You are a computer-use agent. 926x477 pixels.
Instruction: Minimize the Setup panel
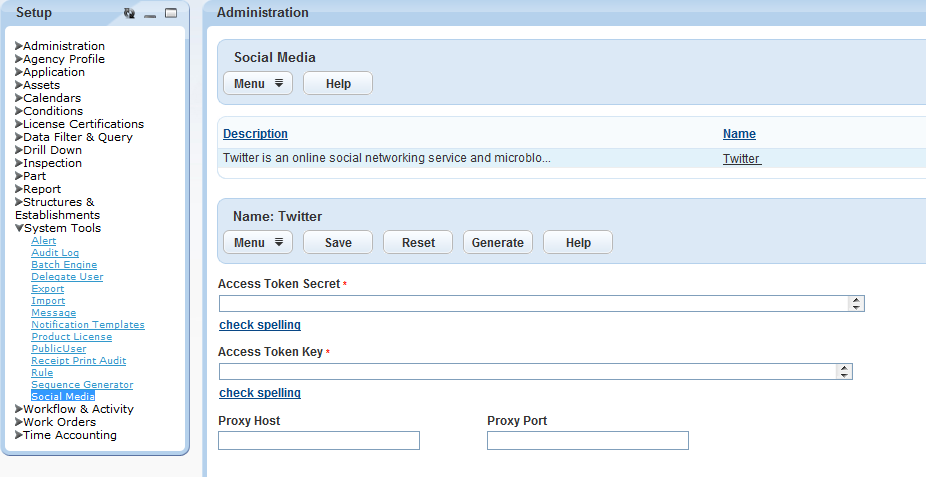coord(150,14)
